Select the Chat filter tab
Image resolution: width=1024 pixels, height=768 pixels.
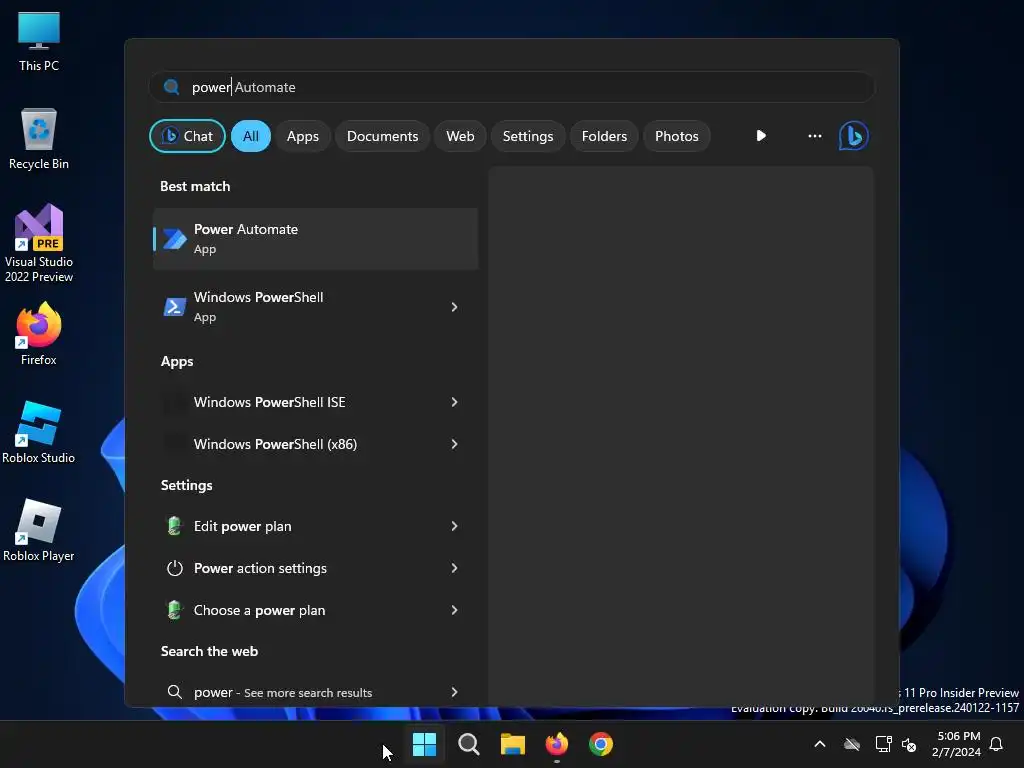(x=187, y=136)
